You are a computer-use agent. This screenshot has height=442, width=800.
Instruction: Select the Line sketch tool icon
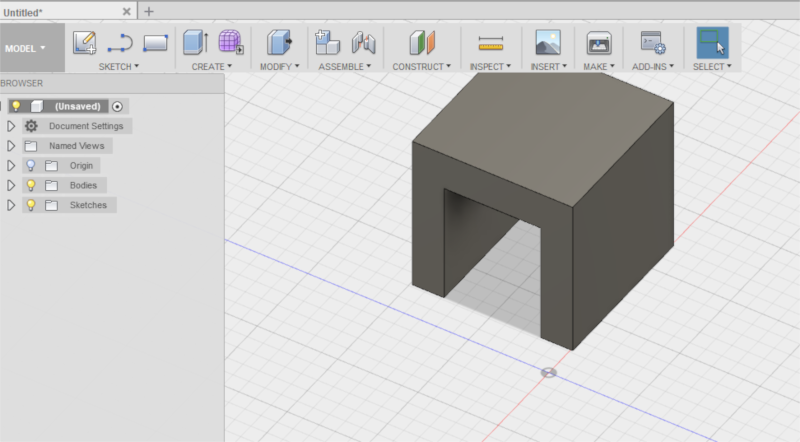pos(120,43)
